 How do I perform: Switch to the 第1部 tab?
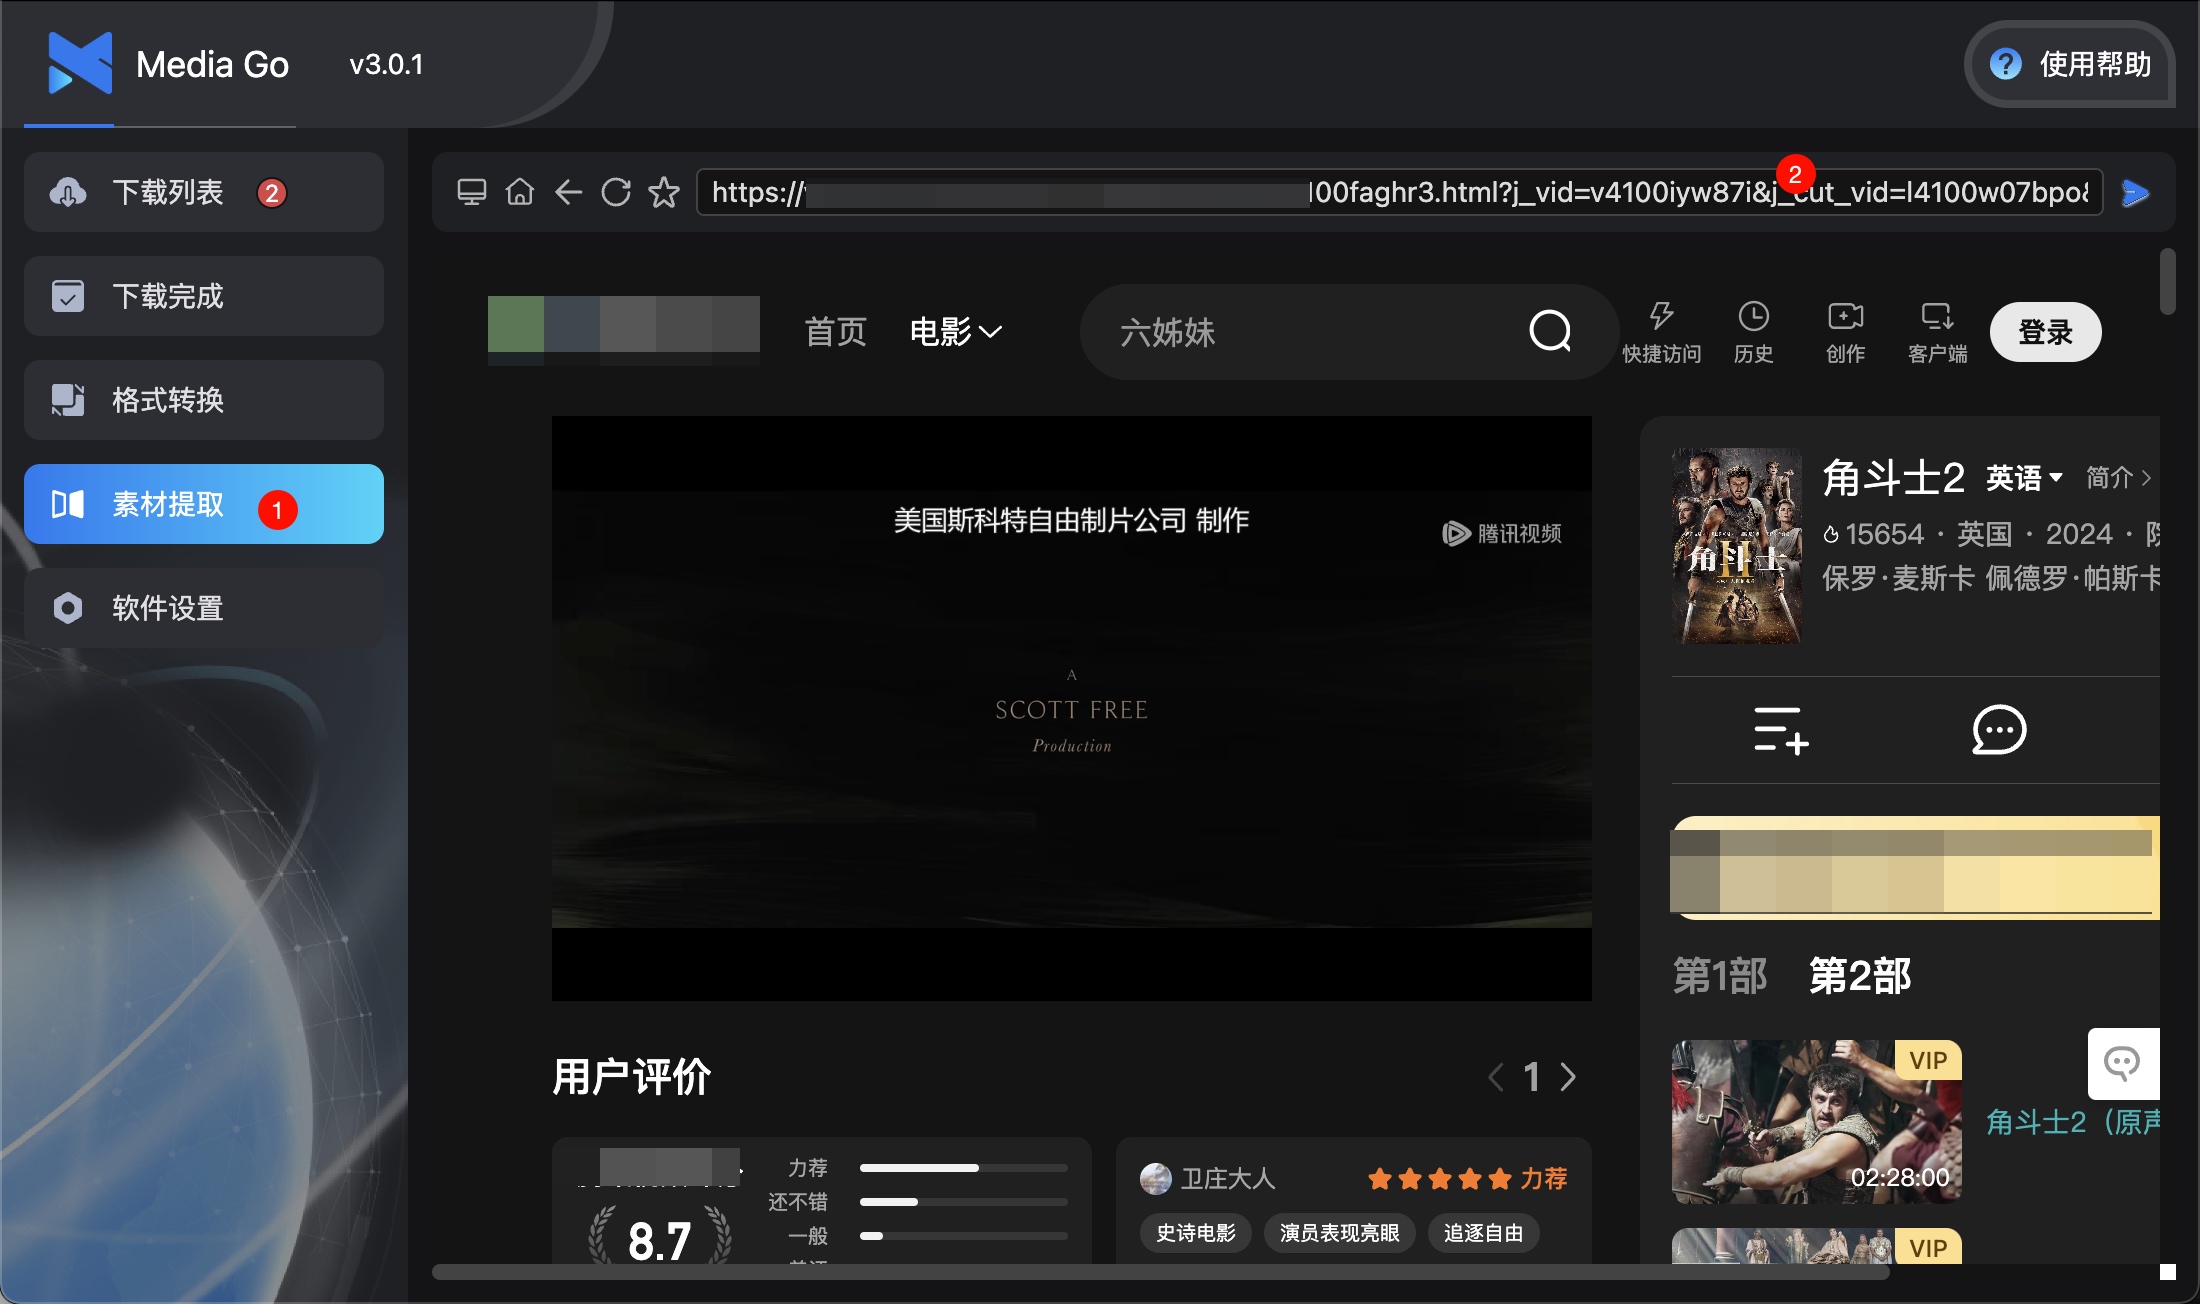[x=1719, y=974]
